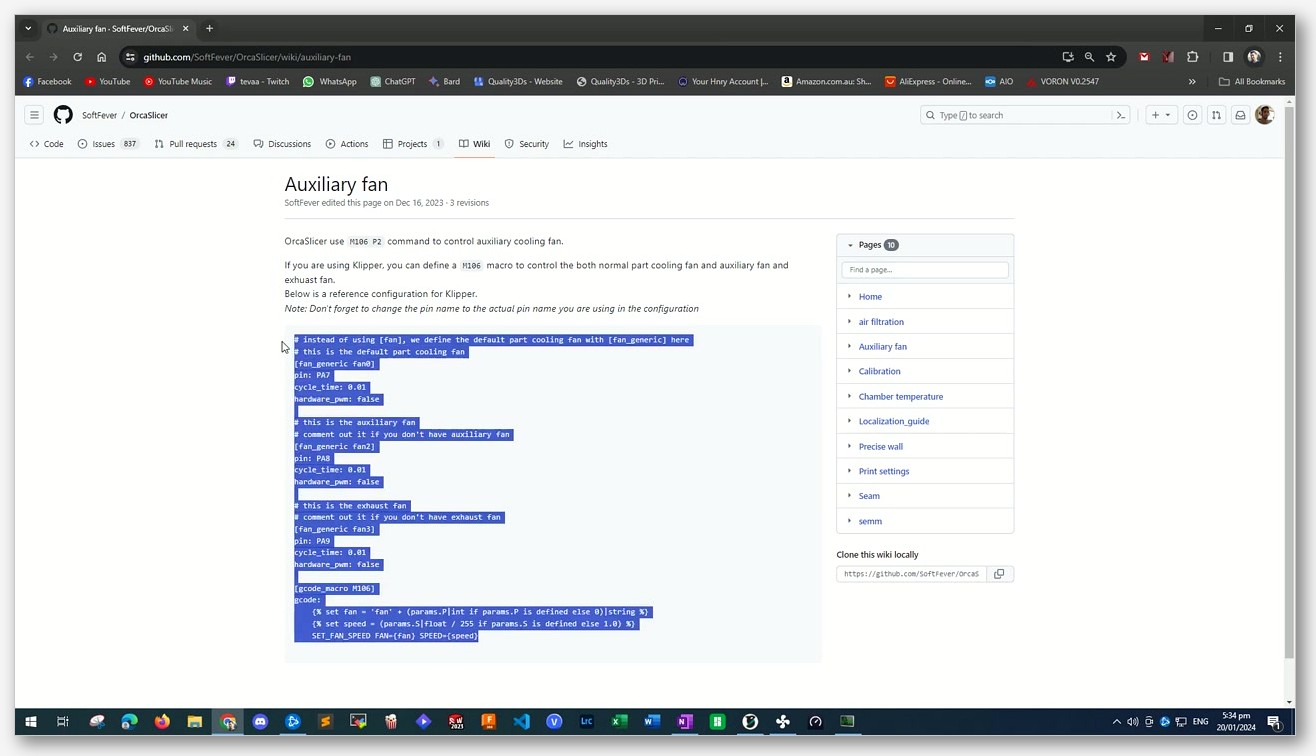This screenshot has height=756, width=1316.
Task: Switch to the Issues tab
Action: pyautogui.click(x=108, y=144)
